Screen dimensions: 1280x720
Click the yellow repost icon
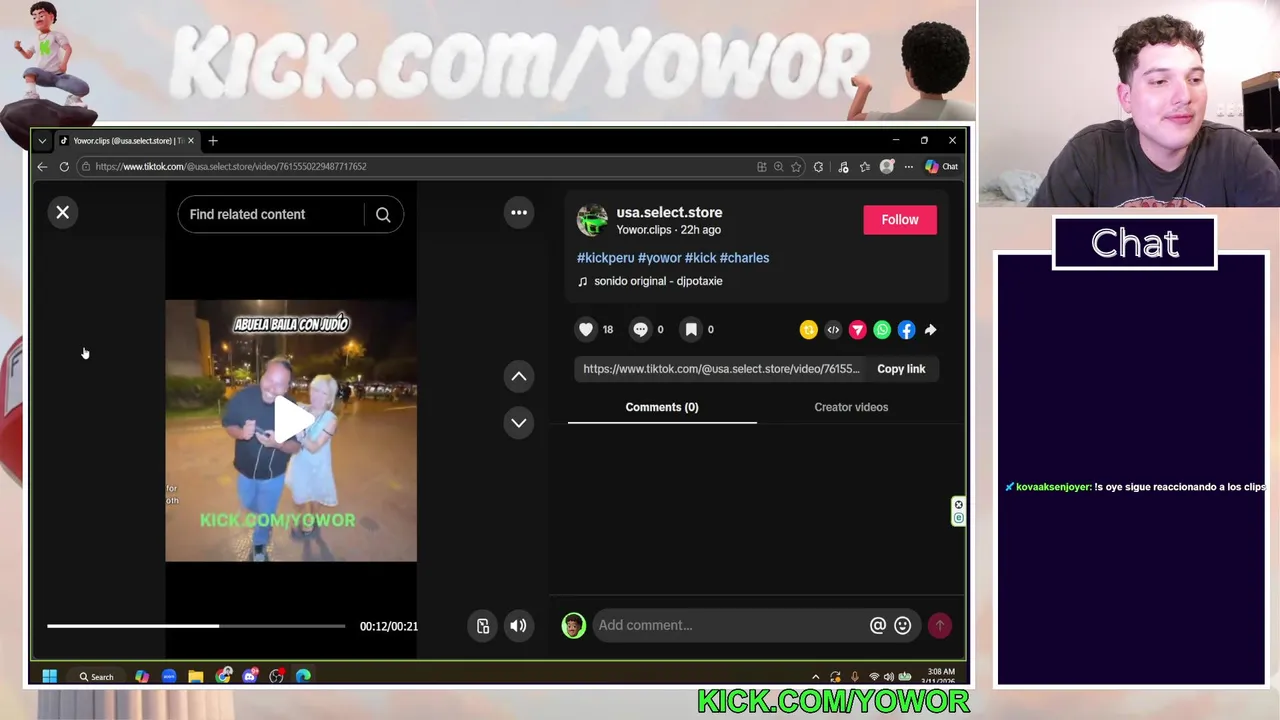[x=808, y=330]
